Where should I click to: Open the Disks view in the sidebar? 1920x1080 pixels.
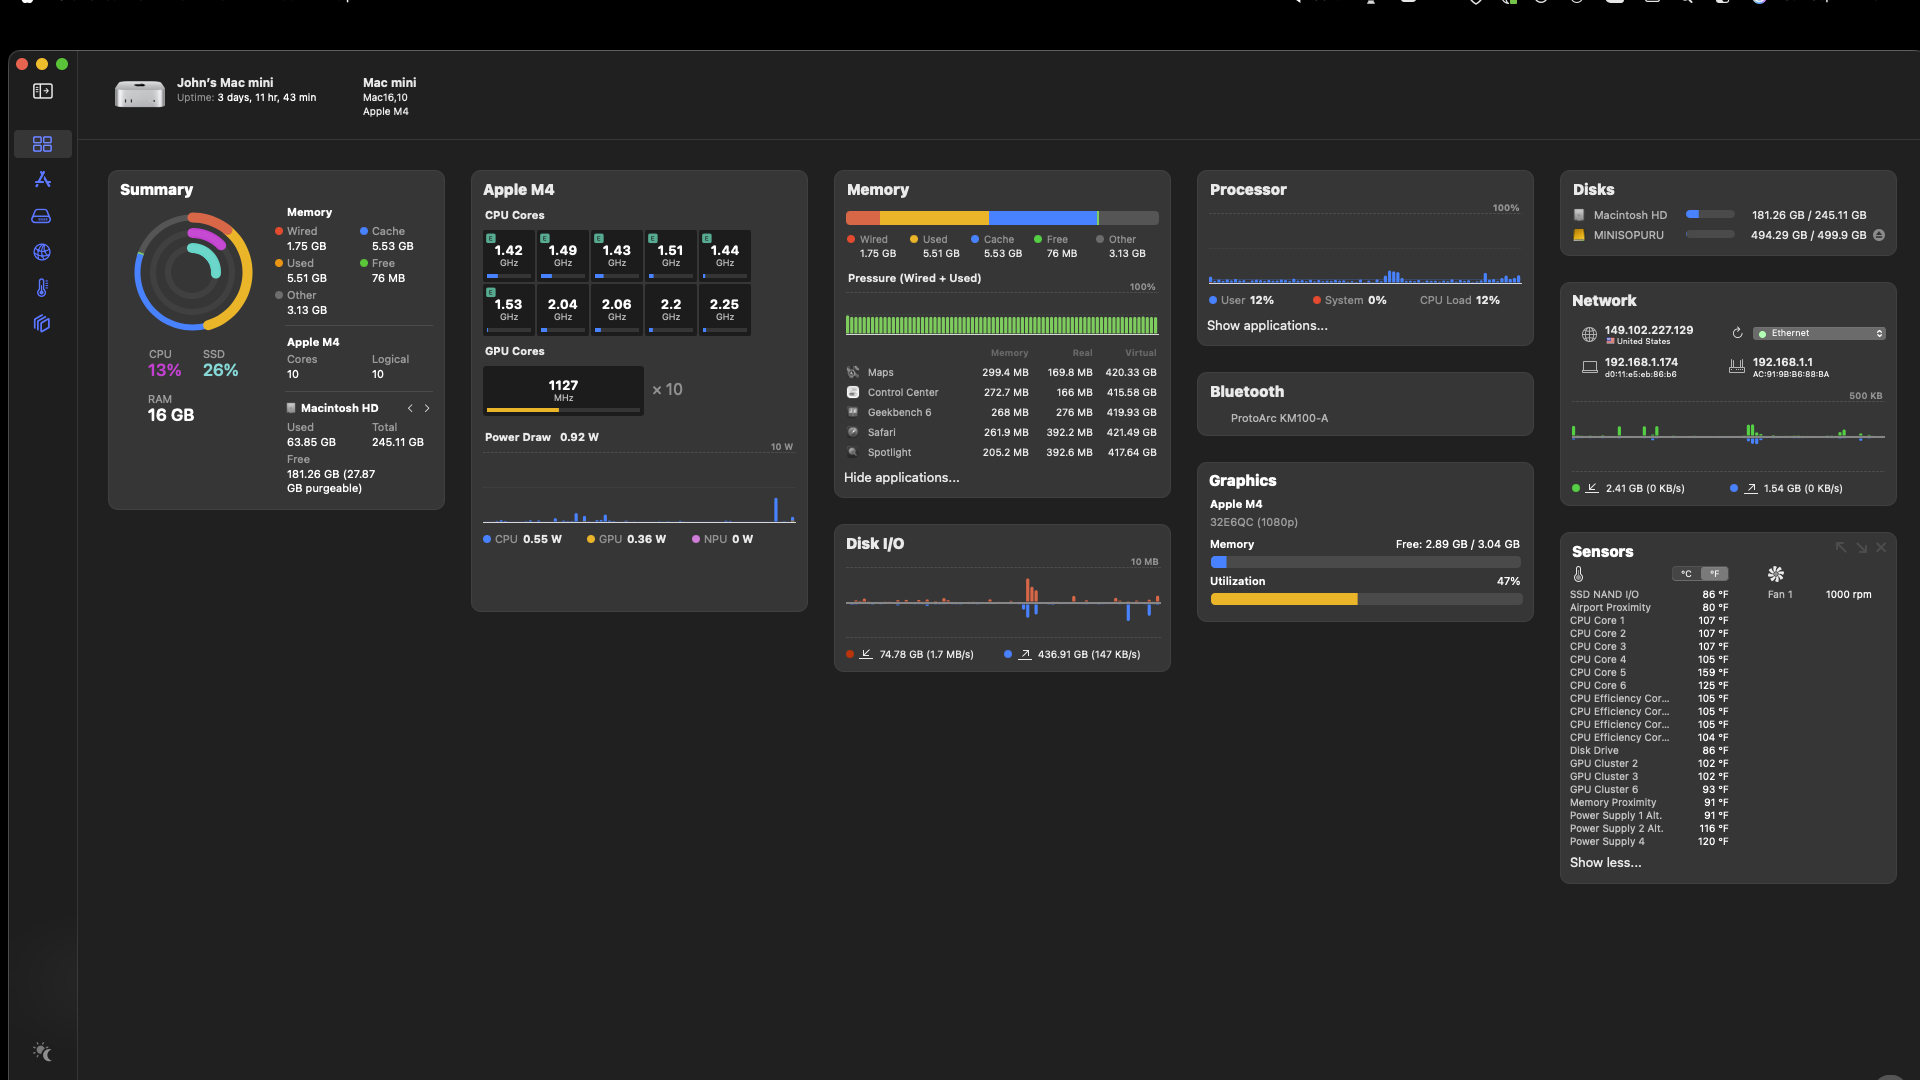(42, 216)
